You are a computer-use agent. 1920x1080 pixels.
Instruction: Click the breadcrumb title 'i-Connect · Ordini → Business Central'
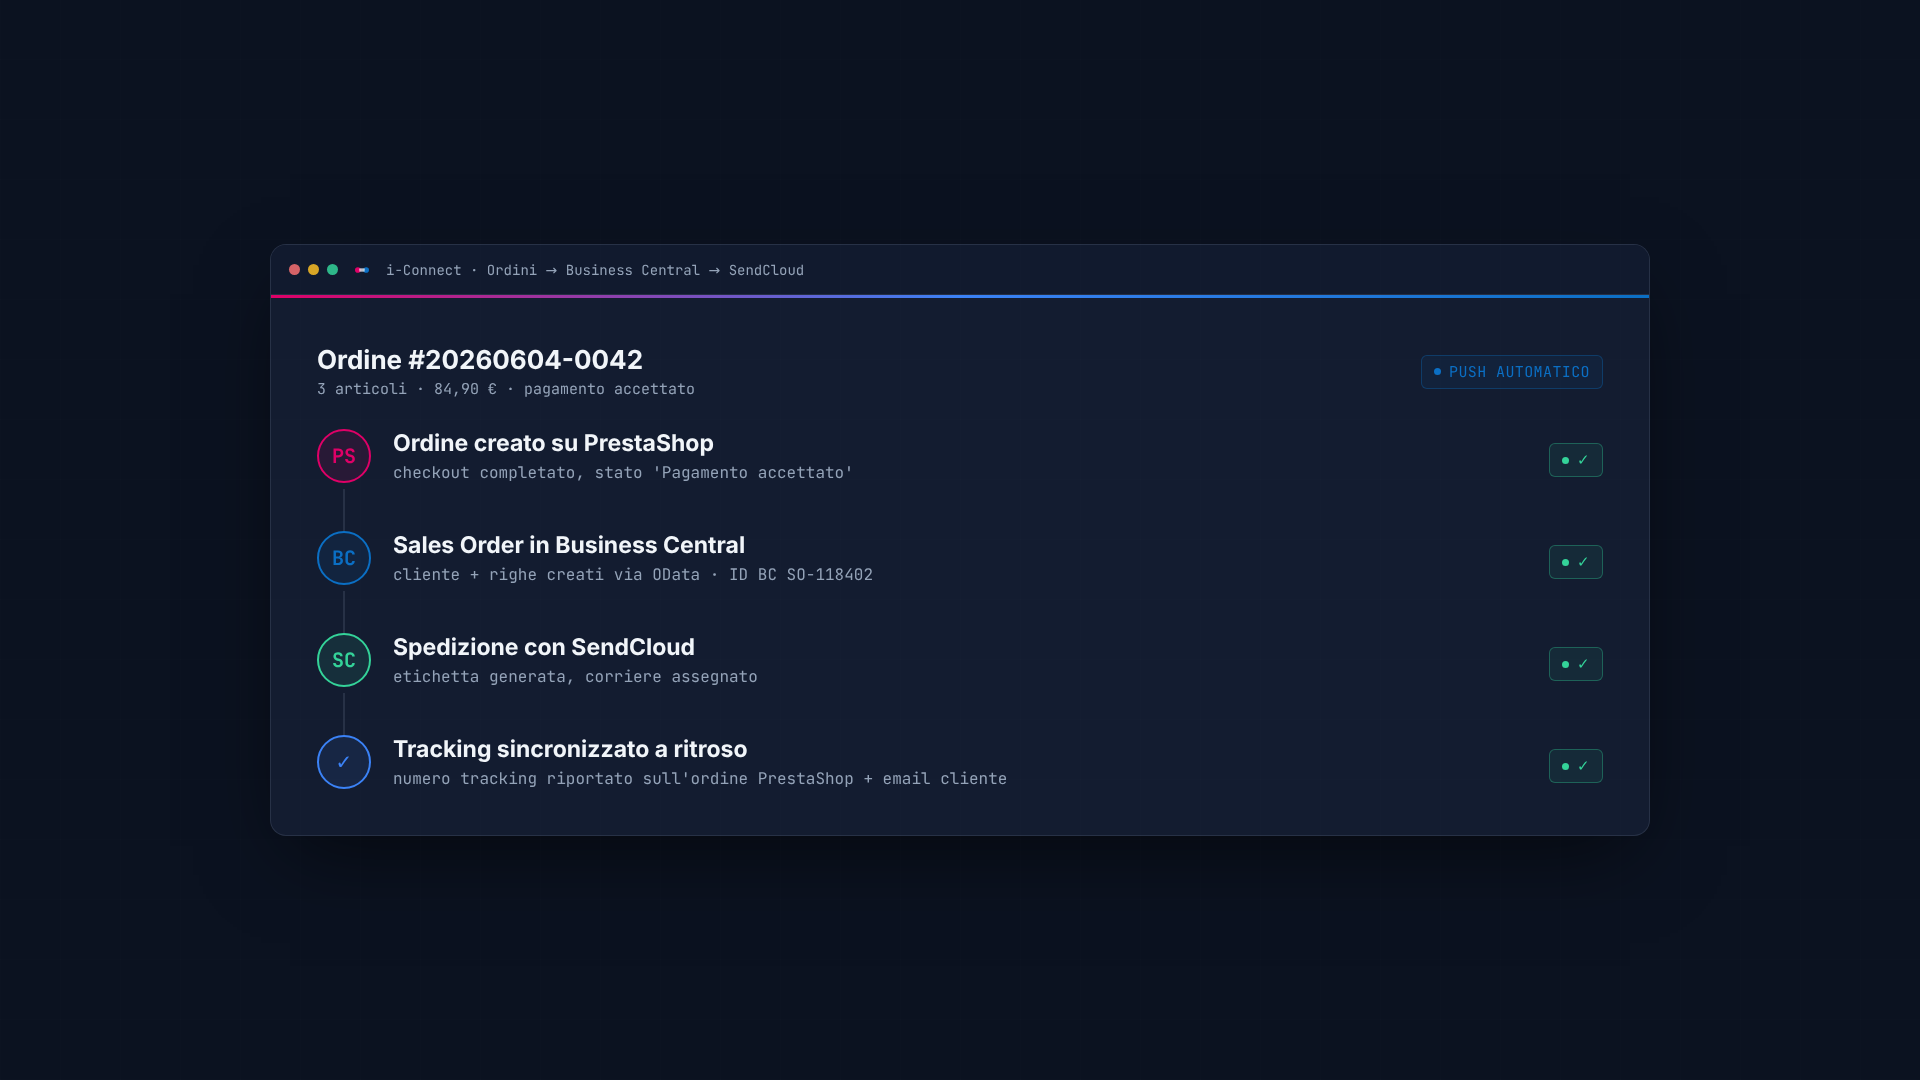[x=543, y=270]
